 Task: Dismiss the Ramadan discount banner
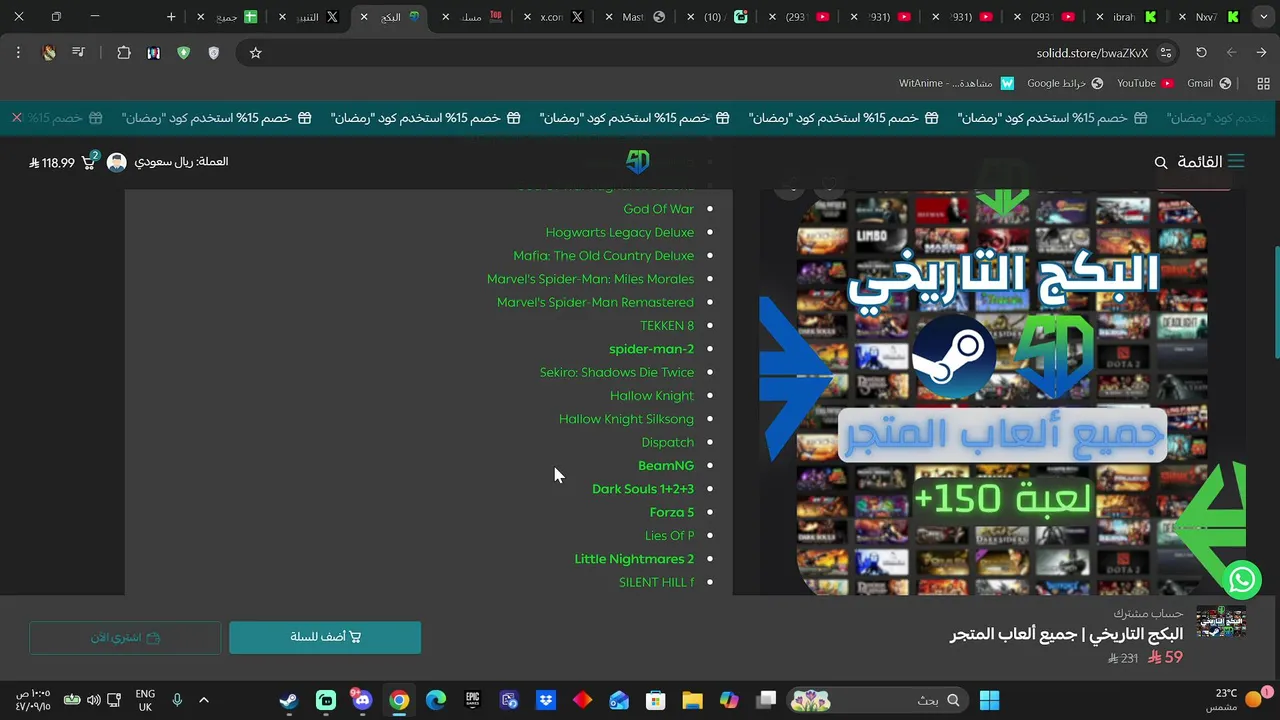pyautogui.click(x=17, y=118)
